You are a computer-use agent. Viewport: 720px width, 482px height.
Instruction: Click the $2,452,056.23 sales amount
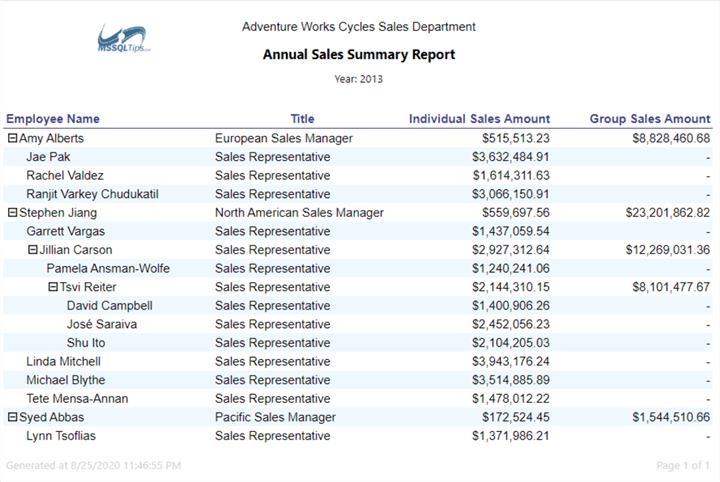pyautogui.click(x=511, y=324)
